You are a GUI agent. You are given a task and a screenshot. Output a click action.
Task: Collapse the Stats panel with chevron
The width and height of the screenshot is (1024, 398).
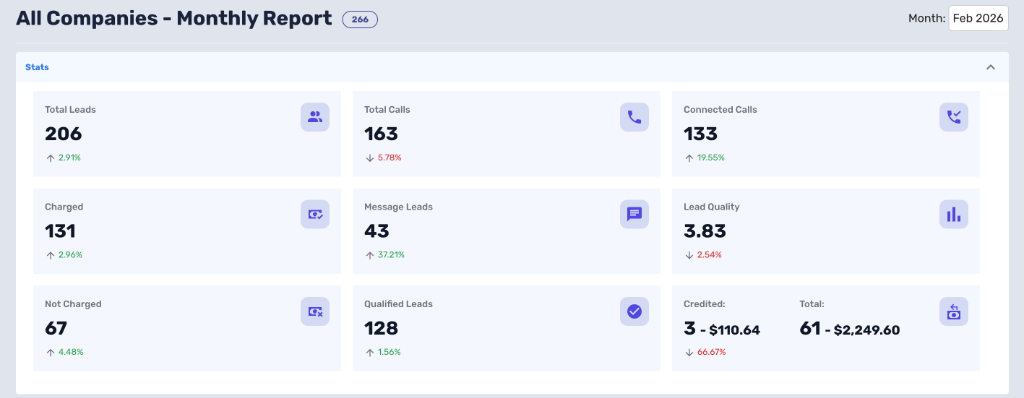pos(991,67)
